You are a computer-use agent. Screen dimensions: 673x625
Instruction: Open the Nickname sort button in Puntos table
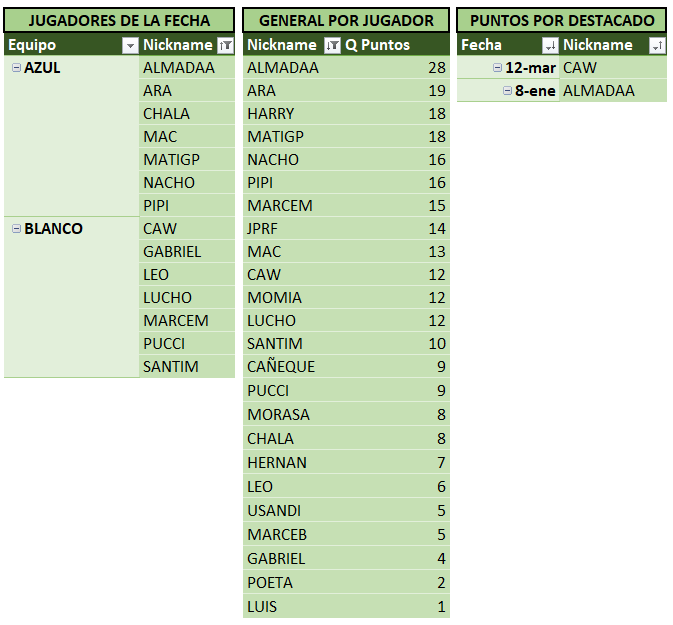tap(657, 45)
